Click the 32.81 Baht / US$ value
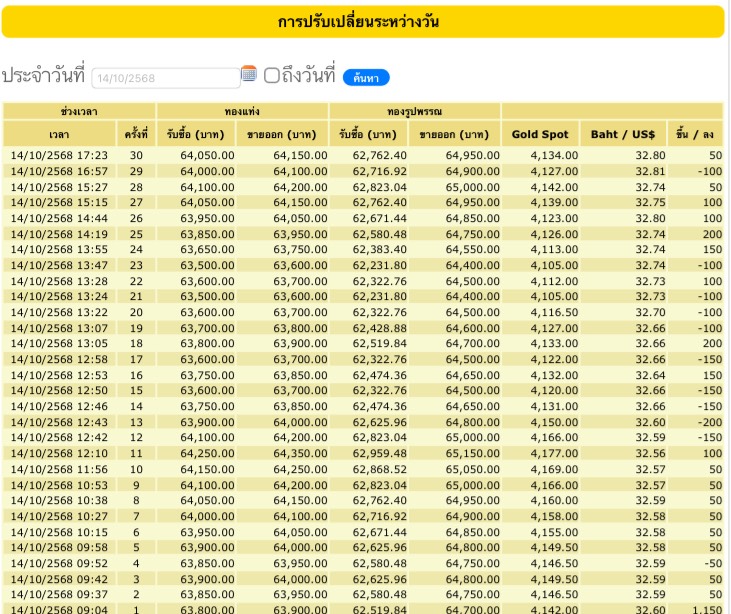This screenshot has height=614, width=731. coord(650,171)
